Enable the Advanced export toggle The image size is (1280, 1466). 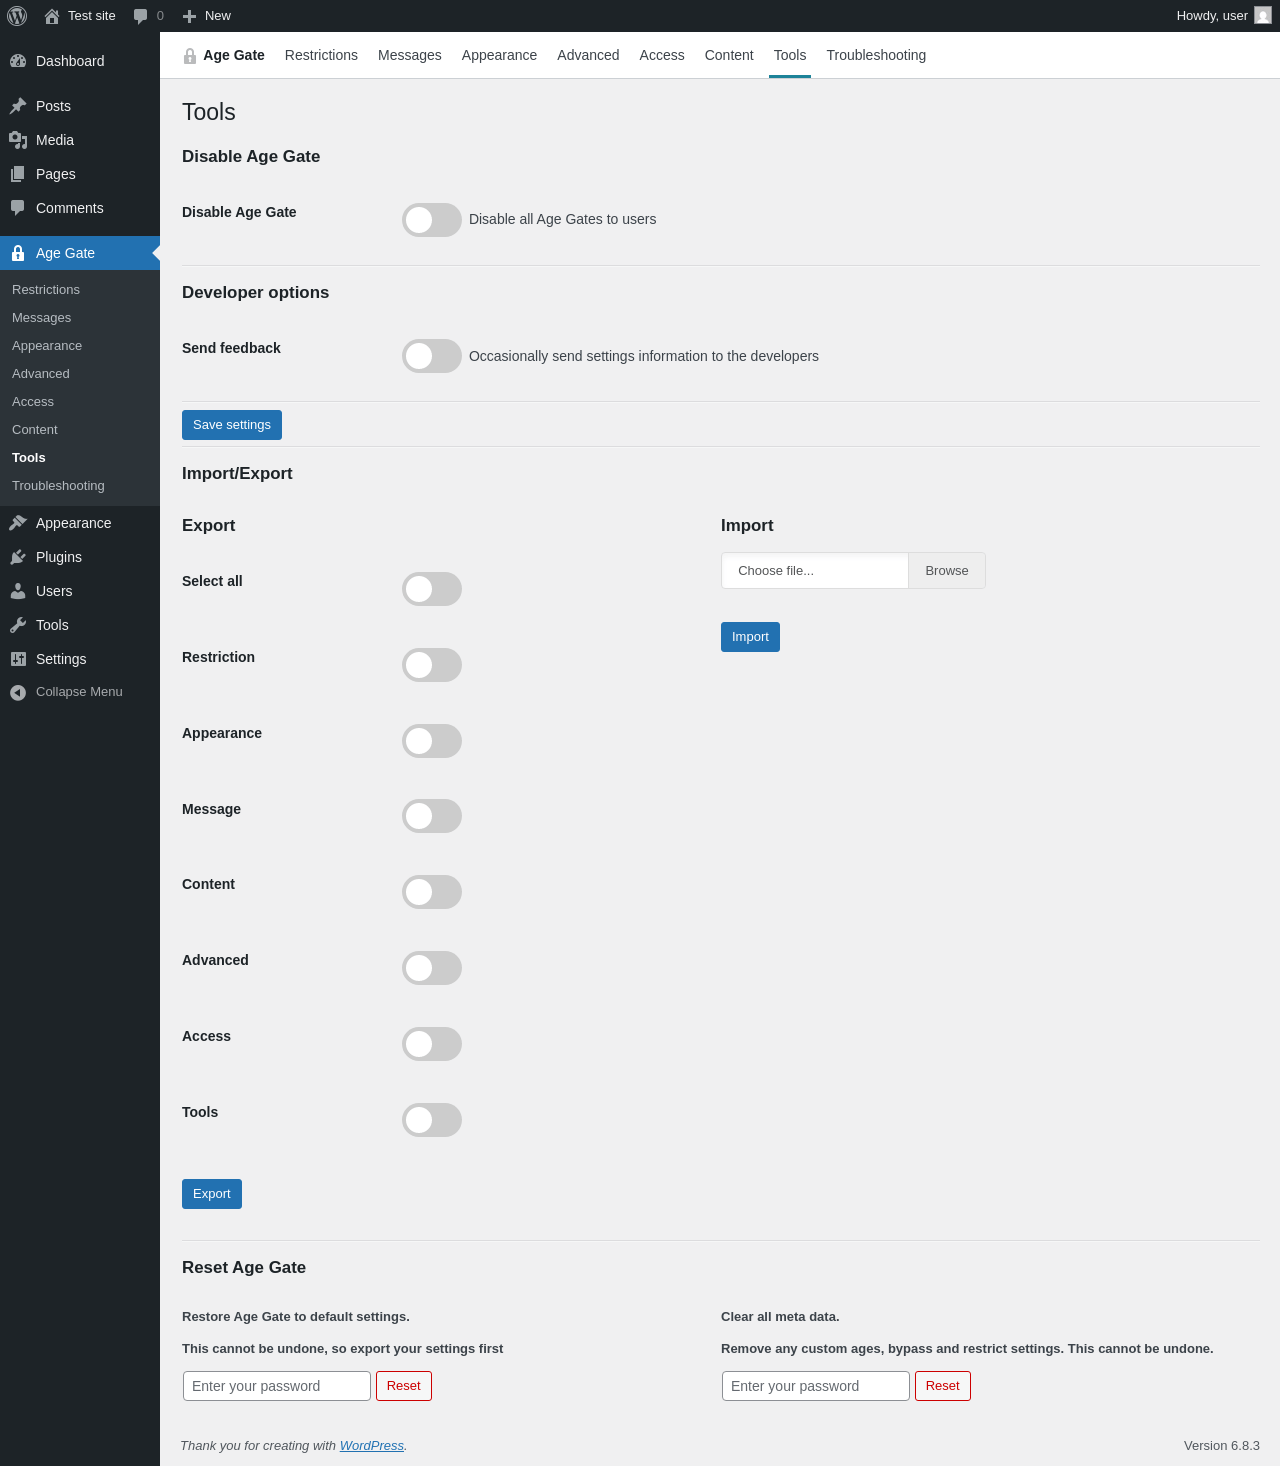click(432, 968)
